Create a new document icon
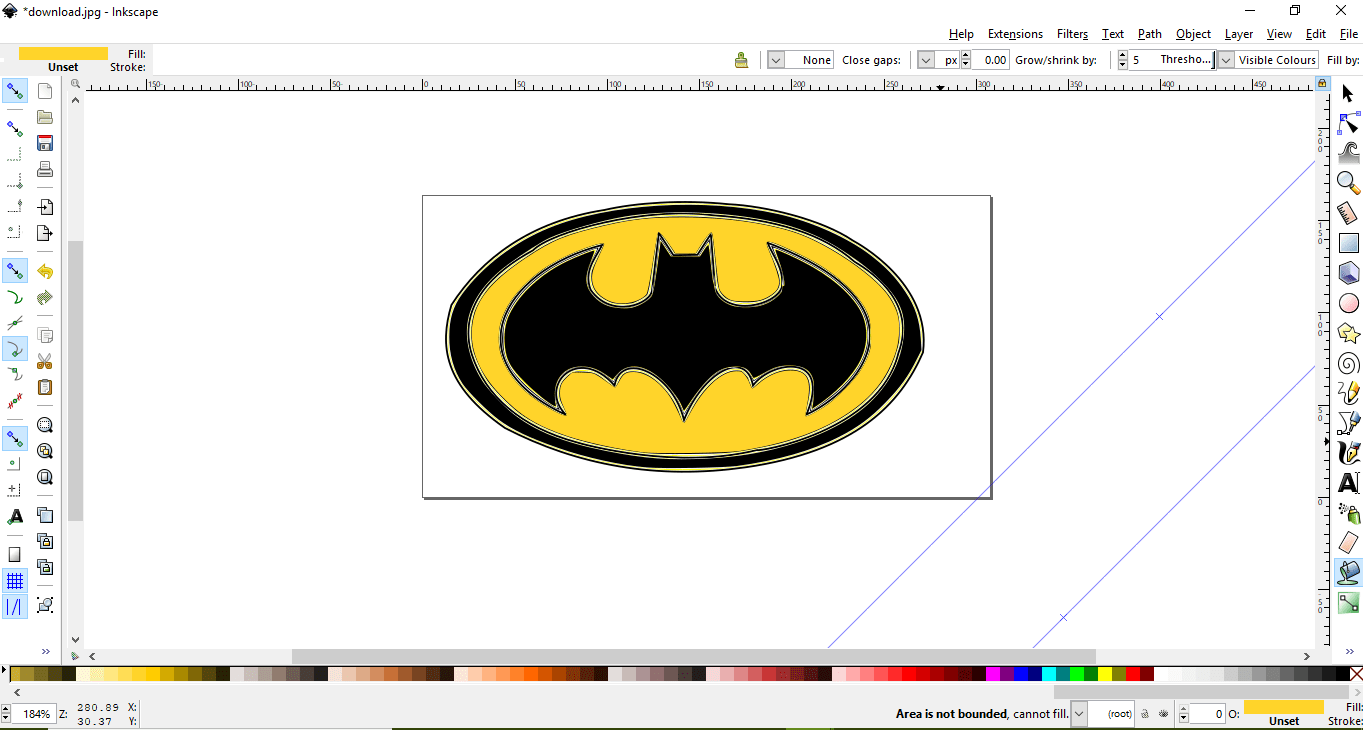 45,91
